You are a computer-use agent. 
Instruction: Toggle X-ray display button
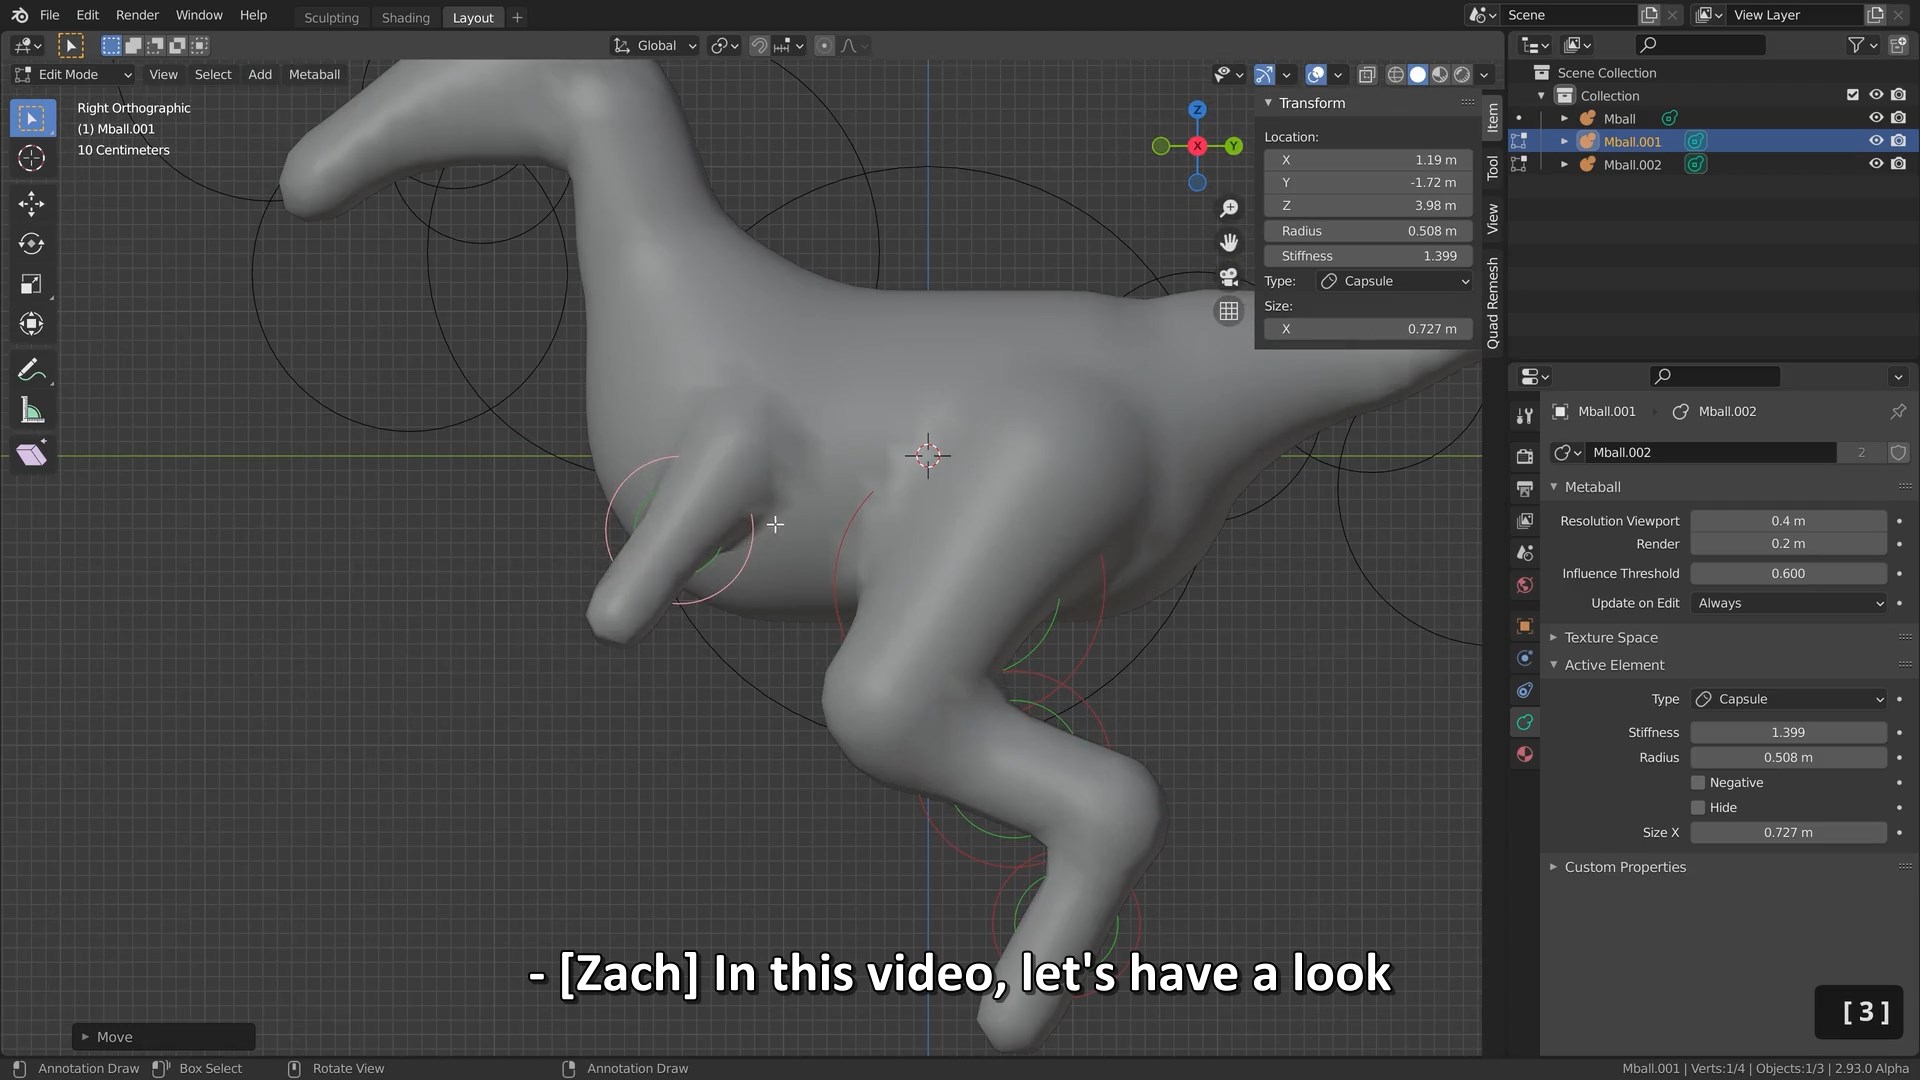pos(1366,74)
